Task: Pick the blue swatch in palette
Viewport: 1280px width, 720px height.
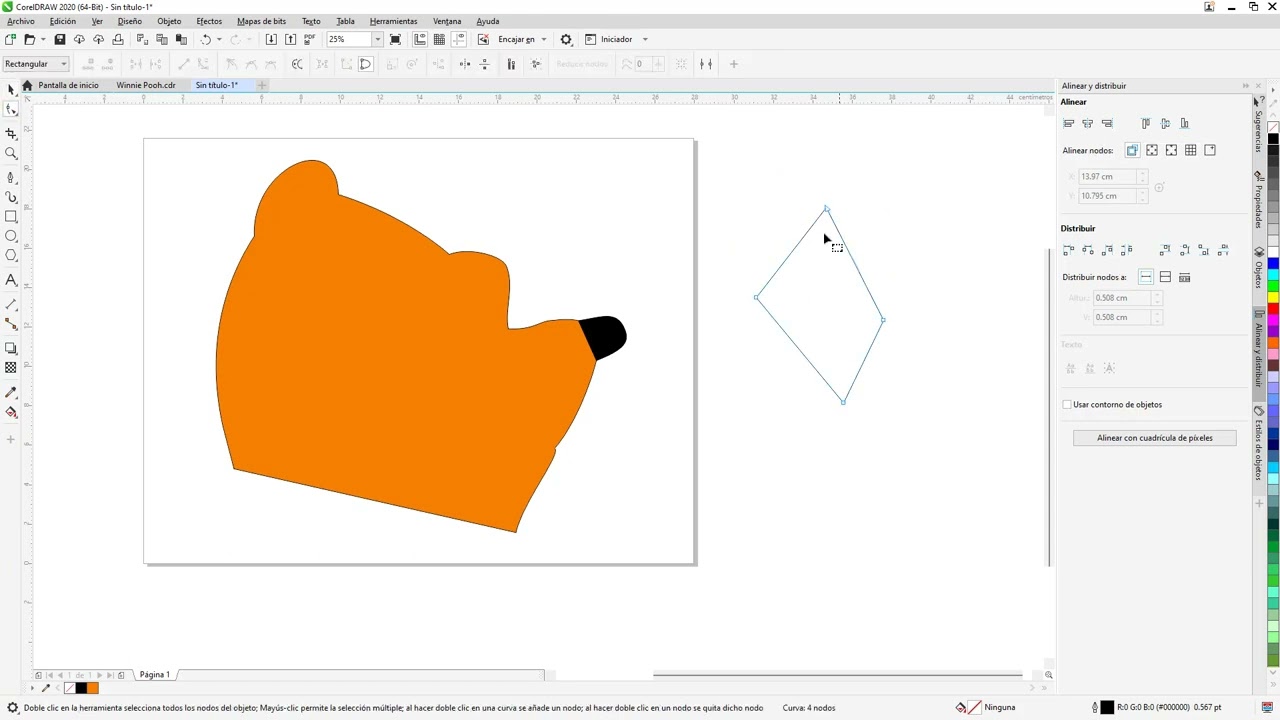Action: pyautogui.click(x=1274, y=263)
